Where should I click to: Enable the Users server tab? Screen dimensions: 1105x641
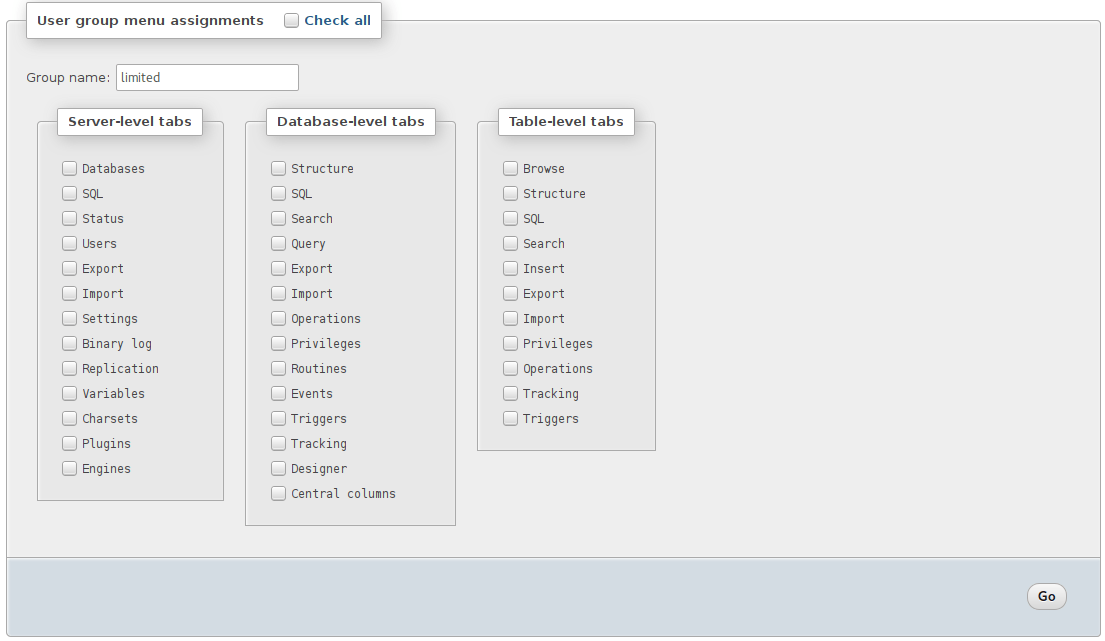tap(69, 243)
